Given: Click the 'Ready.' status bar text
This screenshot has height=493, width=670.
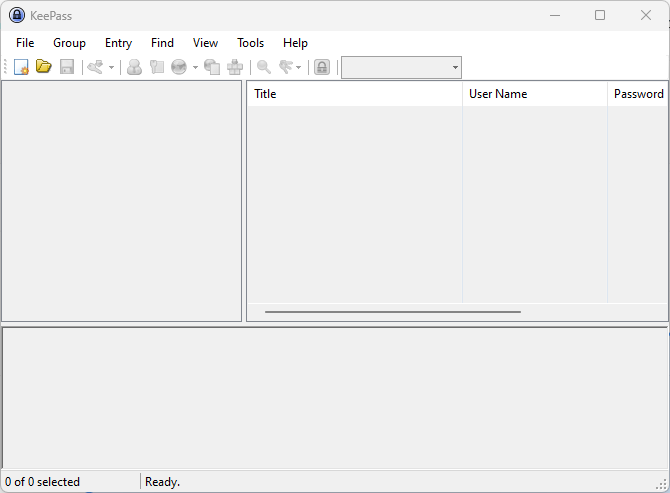Looking at the screenshot, I should click(x=162, y=482).
